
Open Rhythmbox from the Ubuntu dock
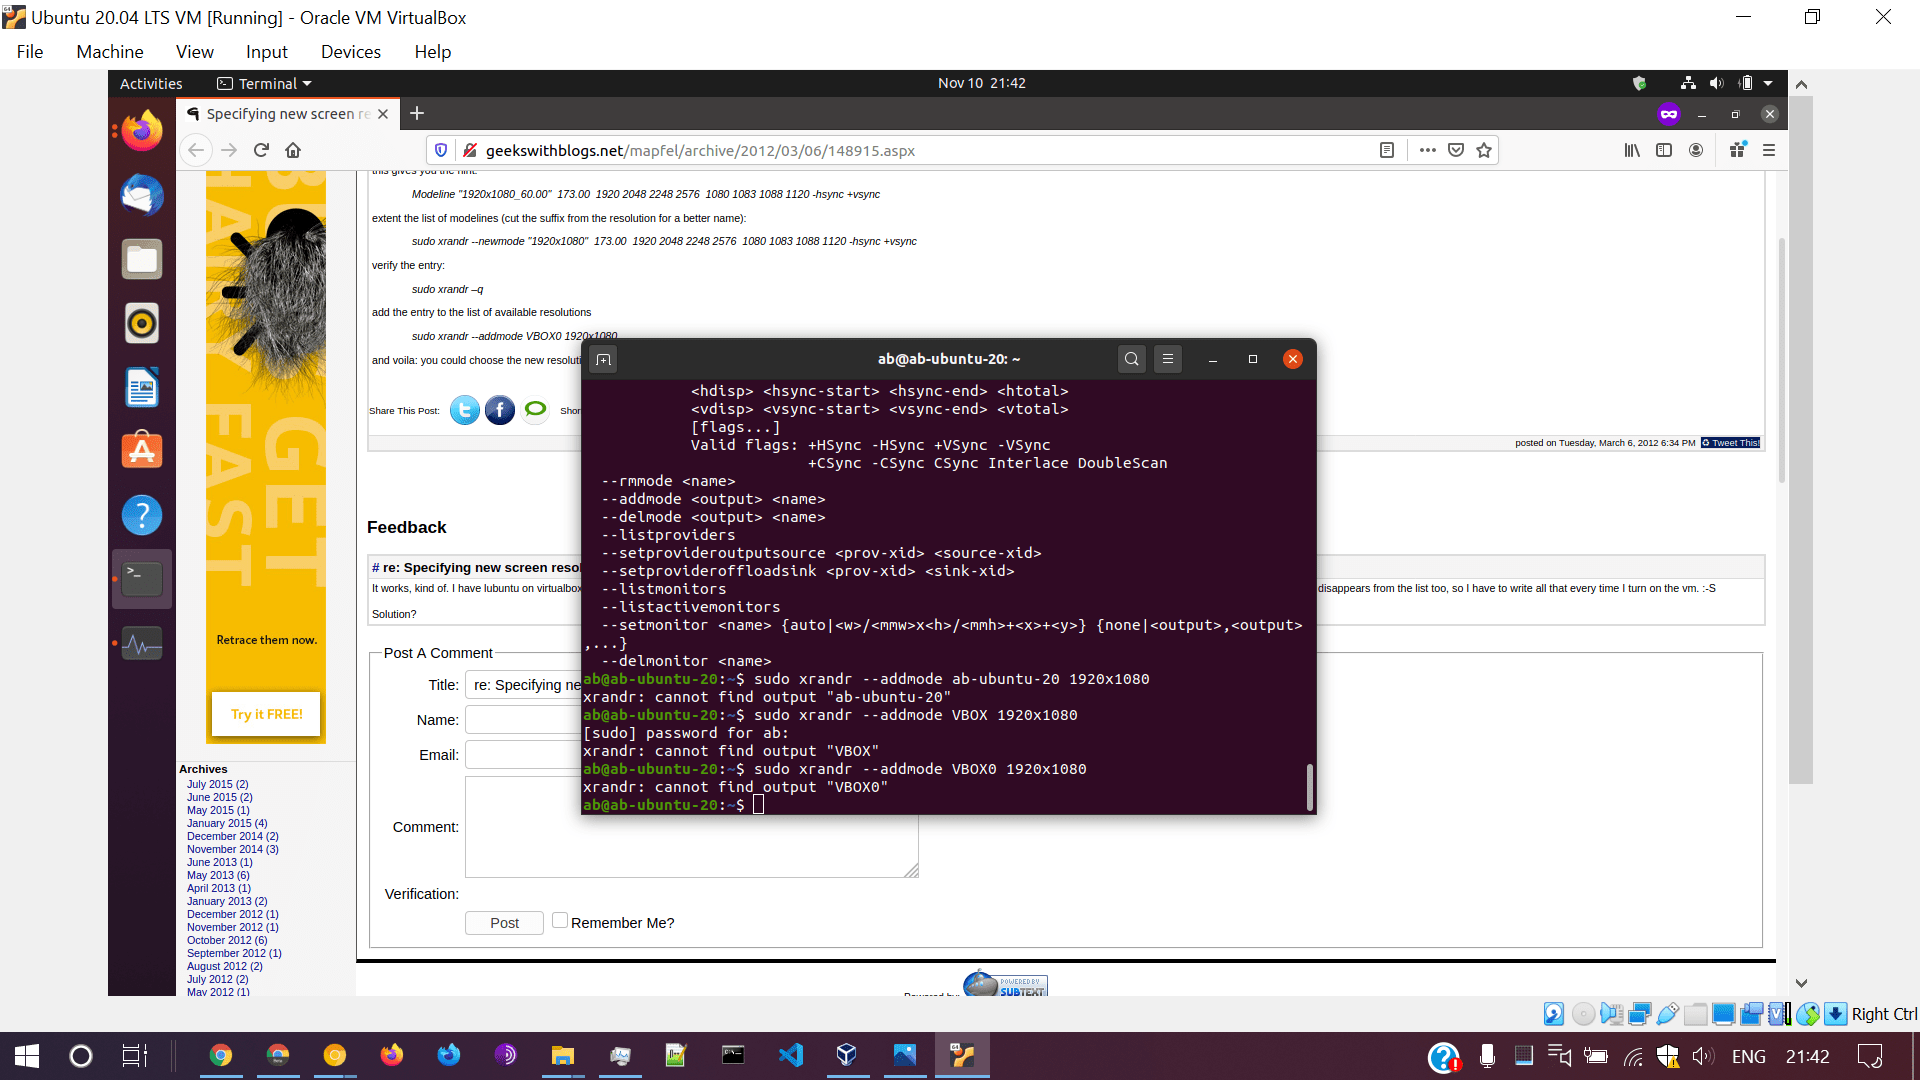tap(141, 323)
